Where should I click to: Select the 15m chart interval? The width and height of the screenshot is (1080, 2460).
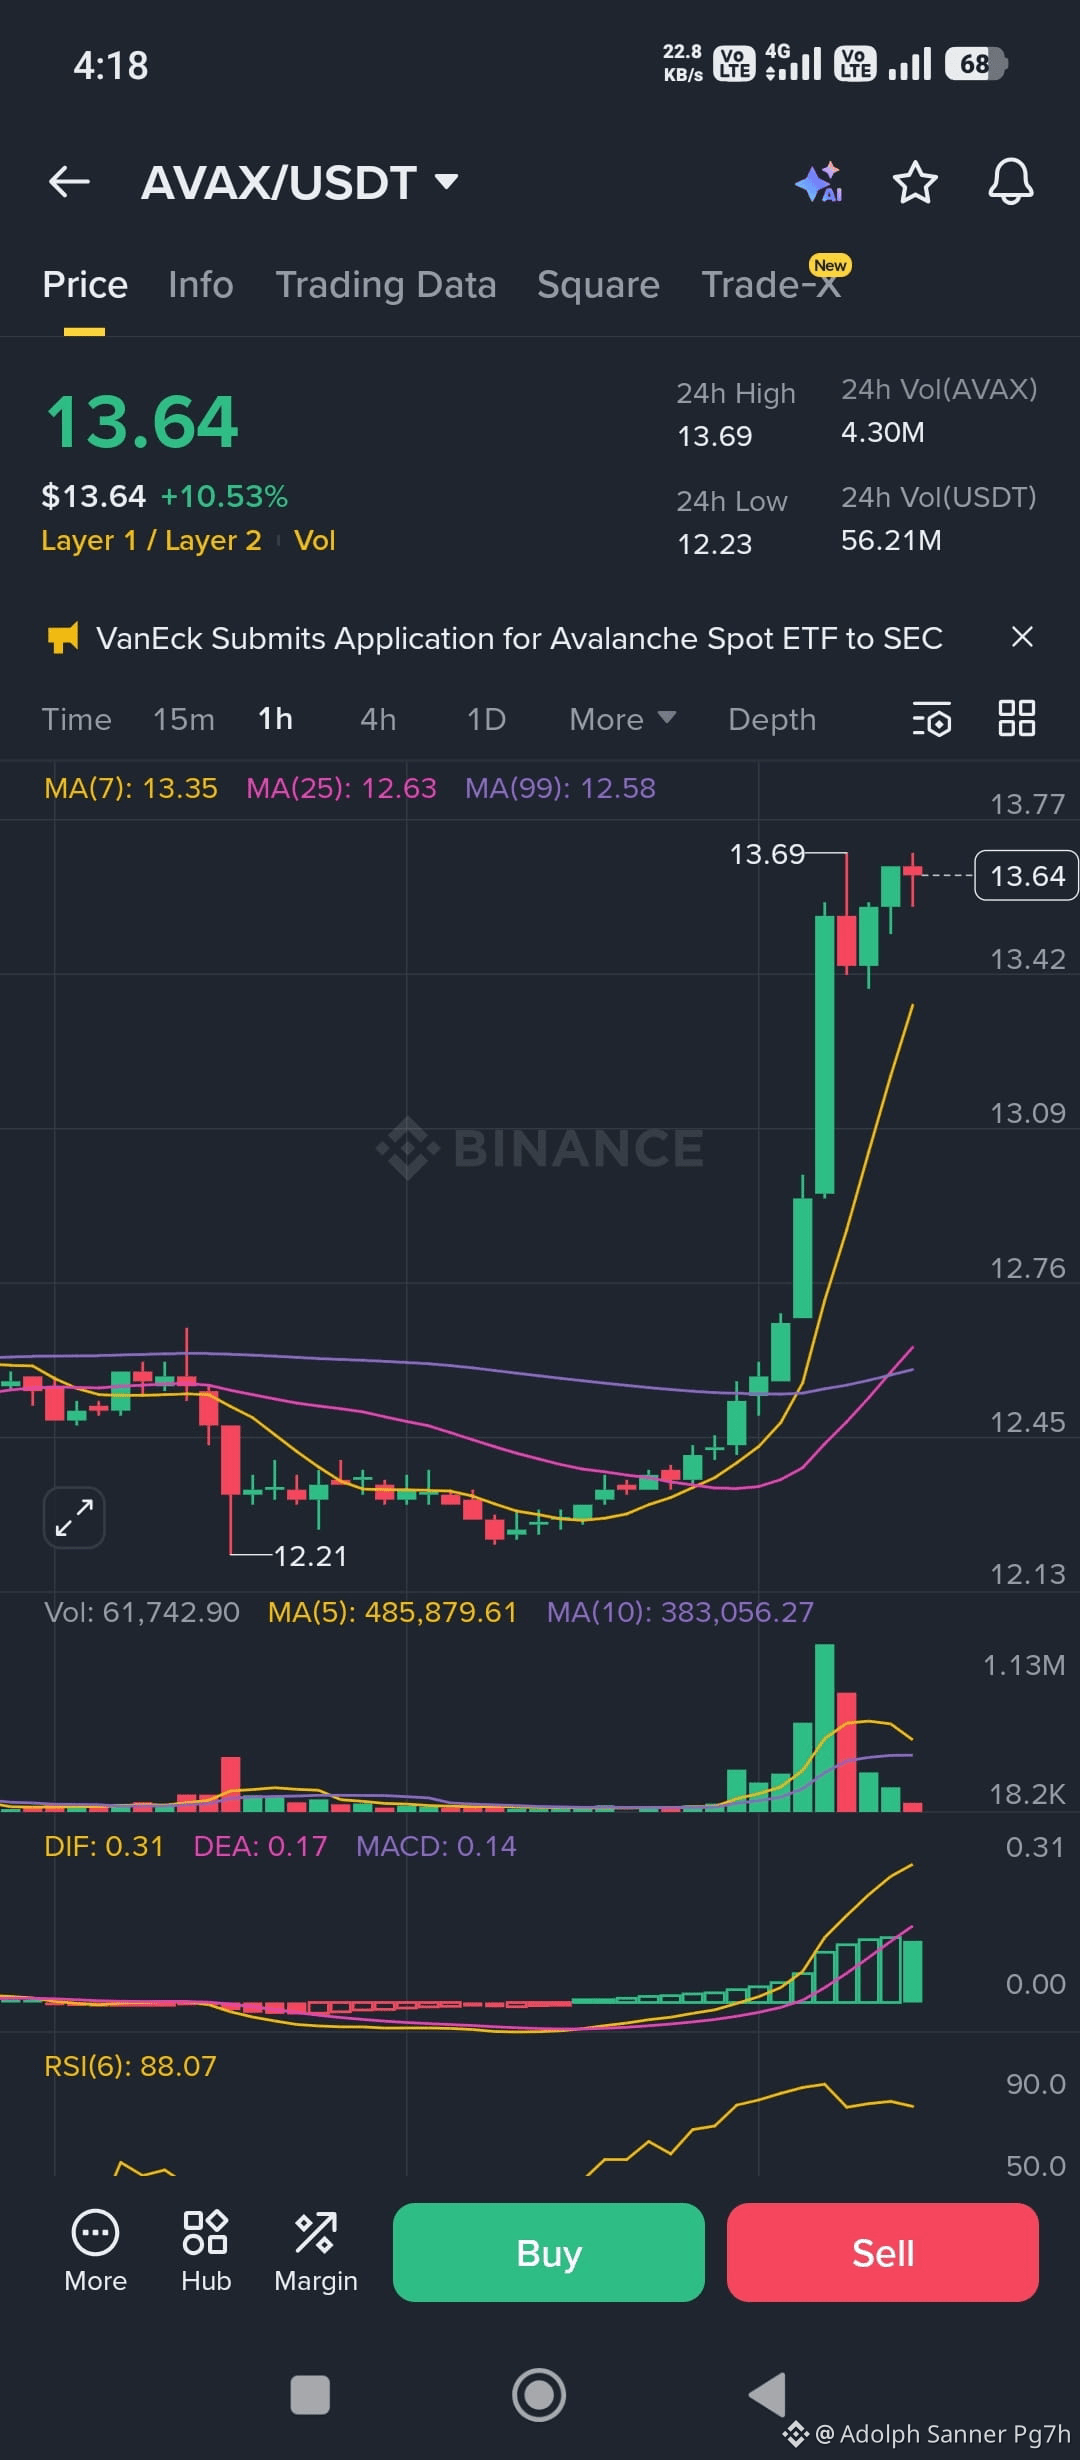pyautogui.click(x=183, y=719)
